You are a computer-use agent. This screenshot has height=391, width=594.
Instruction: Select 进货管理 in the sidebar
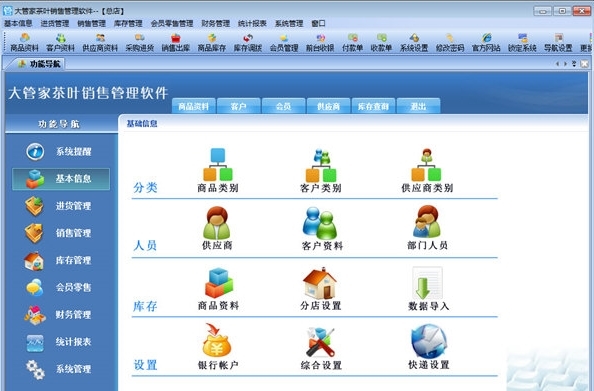[x=61, y=206]
